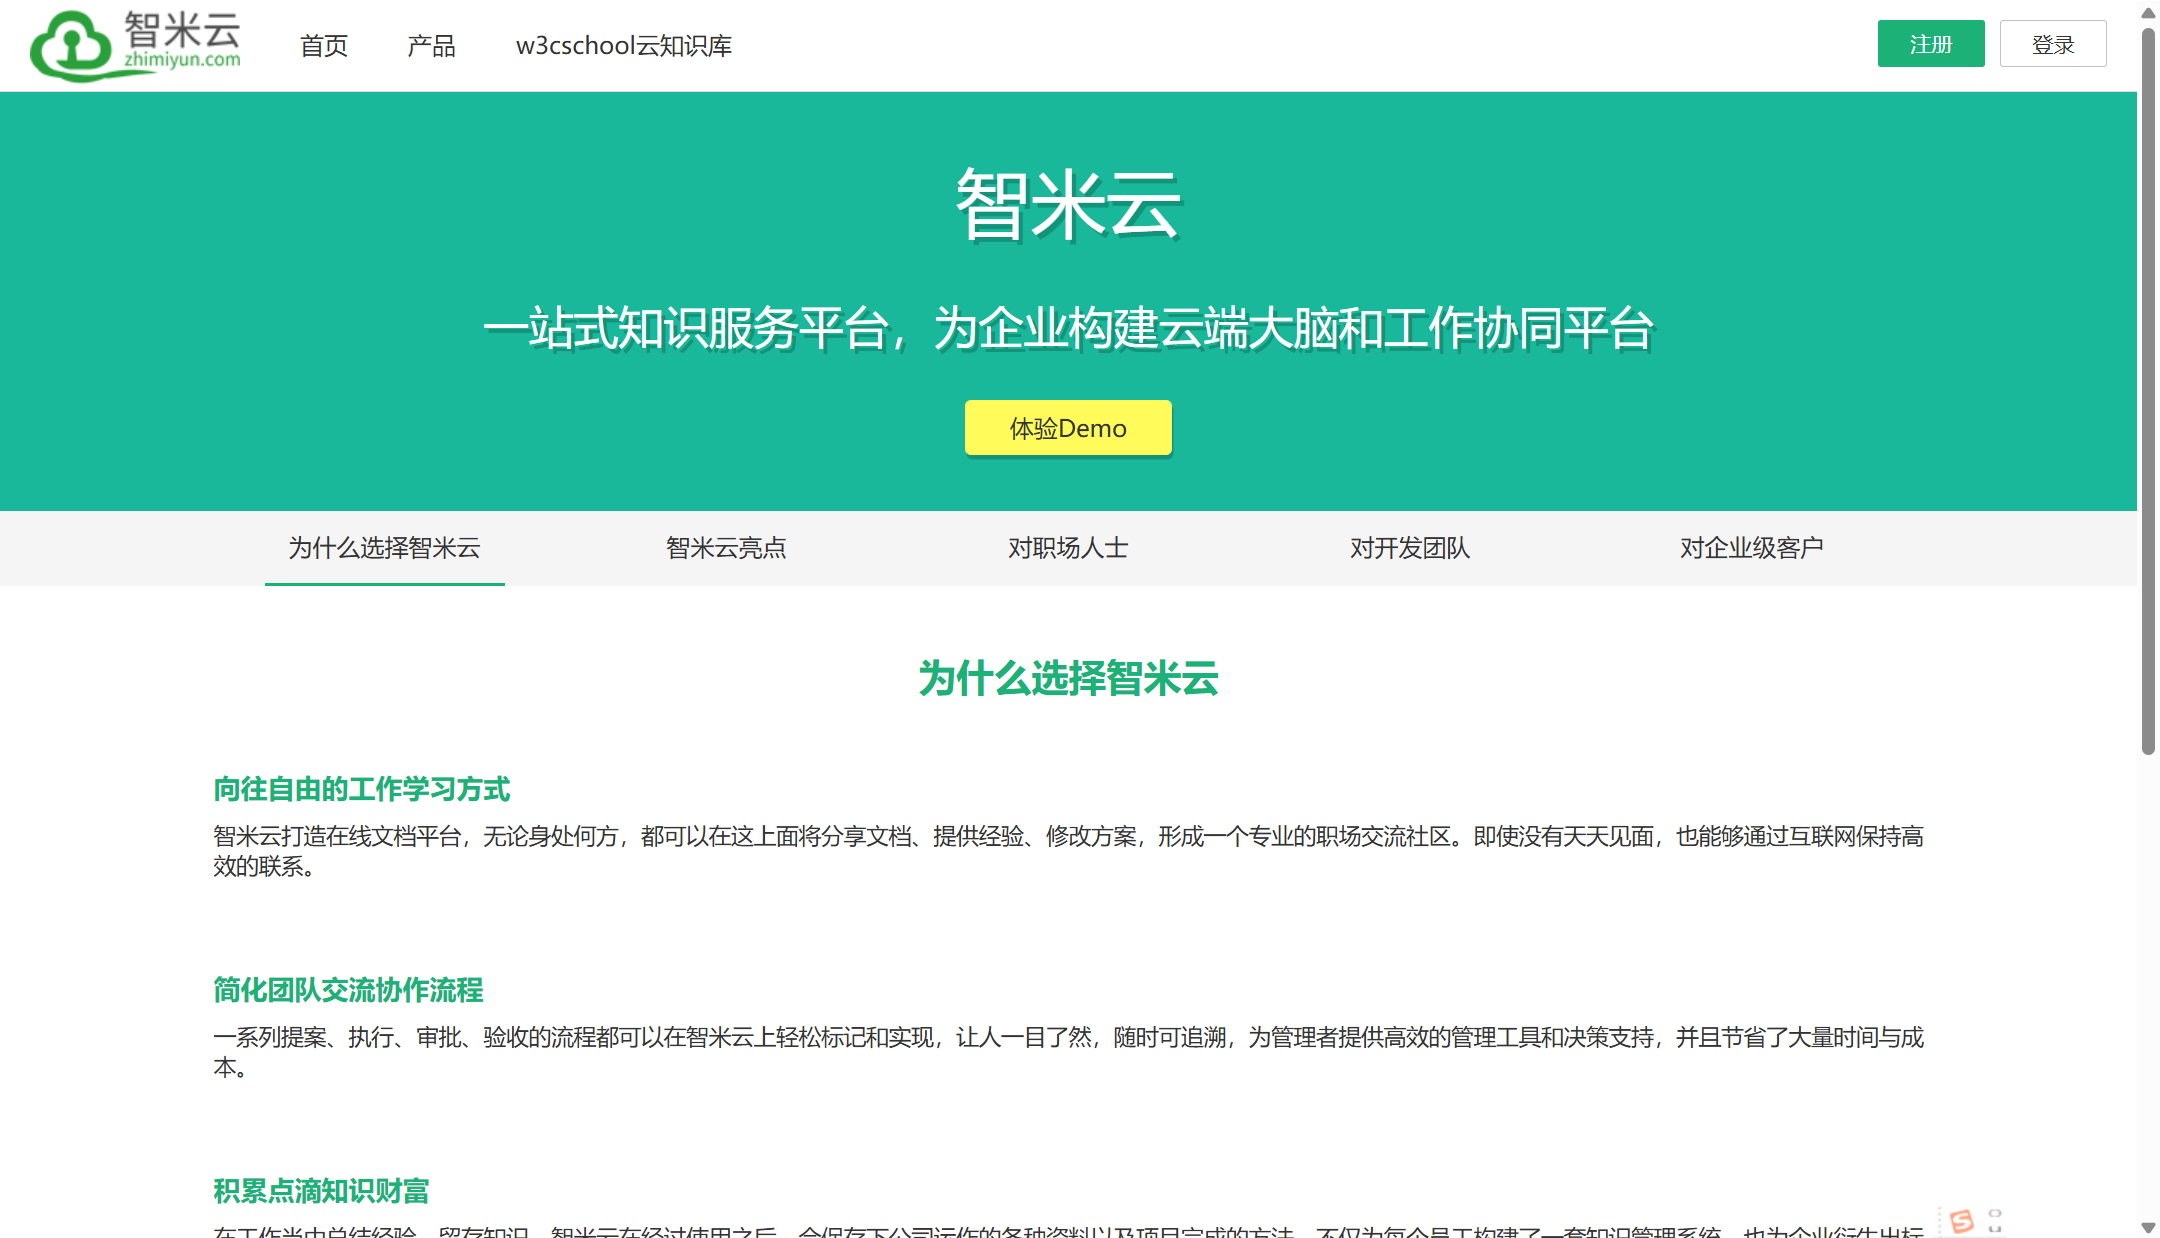Select the 为什么选择智米云 tab
This screenshot has height=1238, width=2160.
tap(384, 548)
